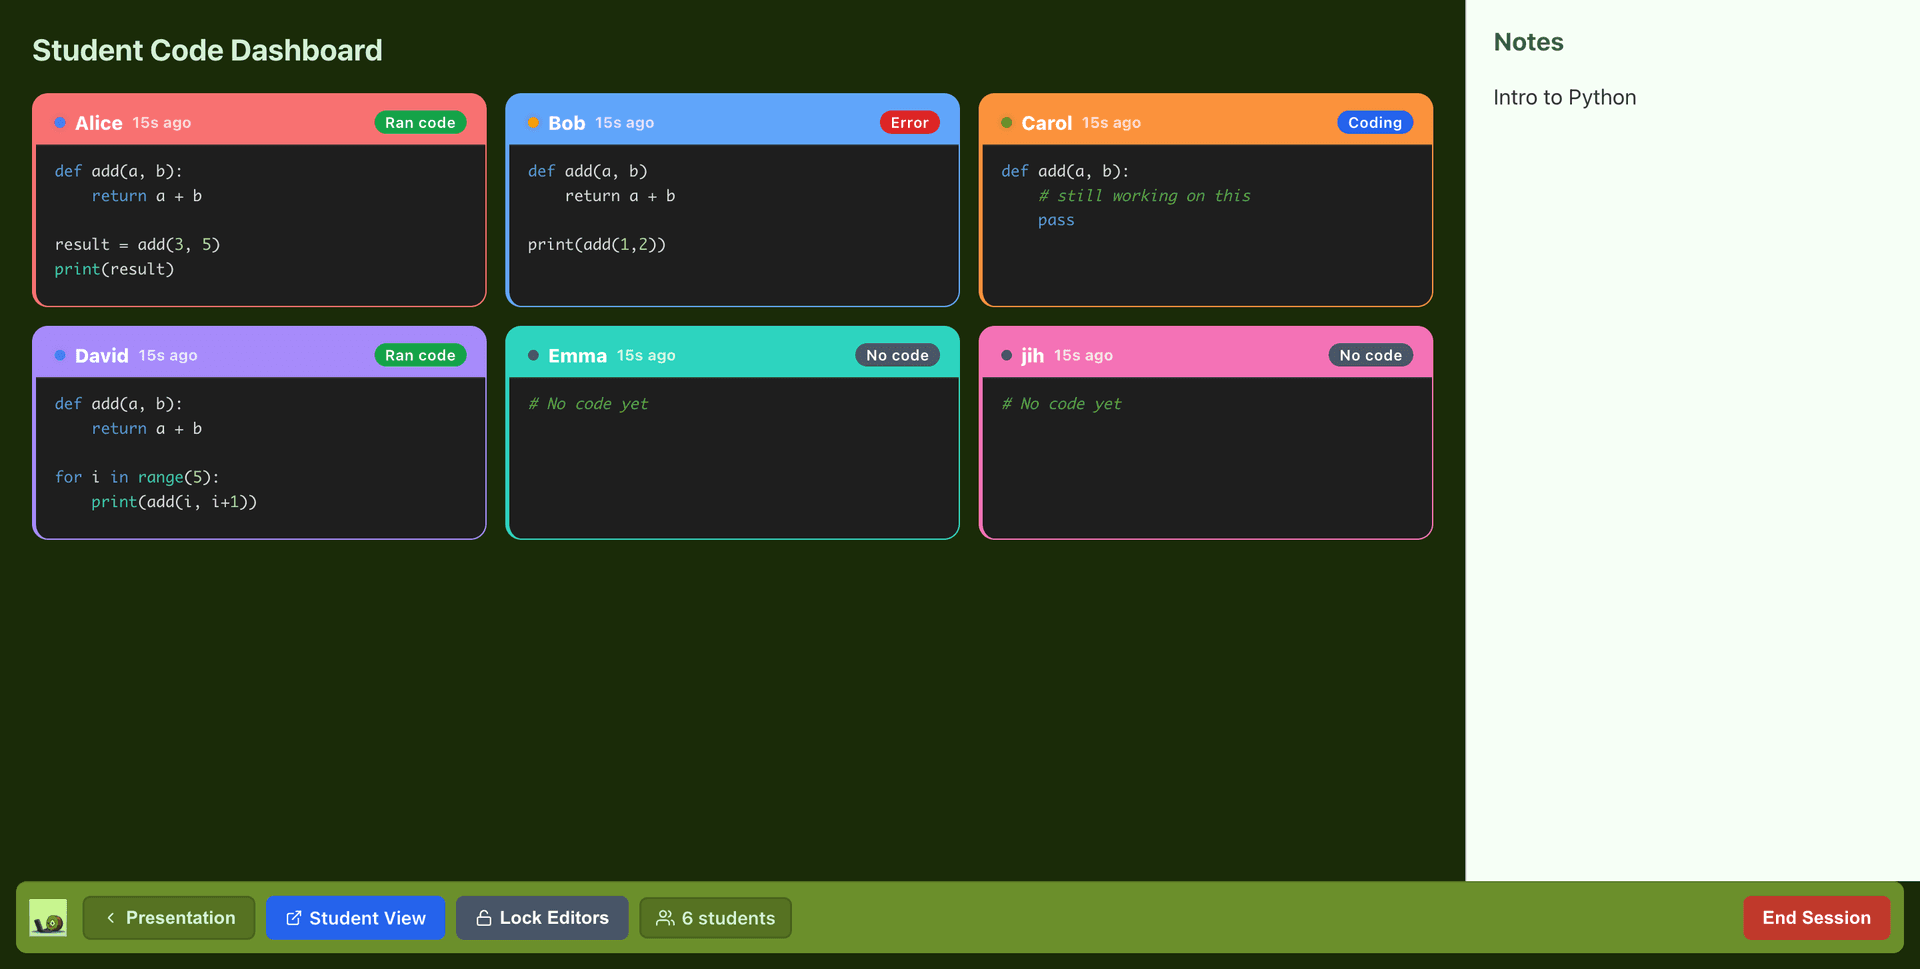Select Bob's student name
The height and width of the screenshot is (969, 1920).
coord(566,123)
